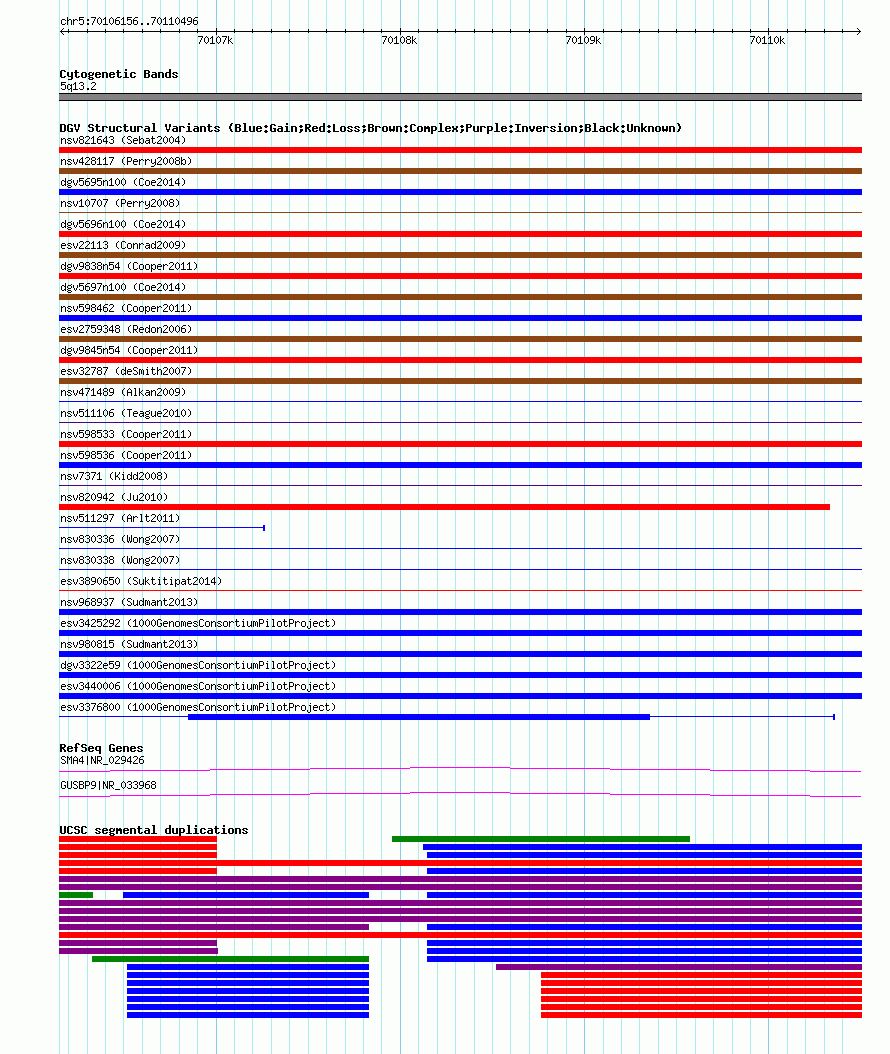Click the red bar under nsv820942
This screenshot has width=890, height=1054.
tap(444, 507)
